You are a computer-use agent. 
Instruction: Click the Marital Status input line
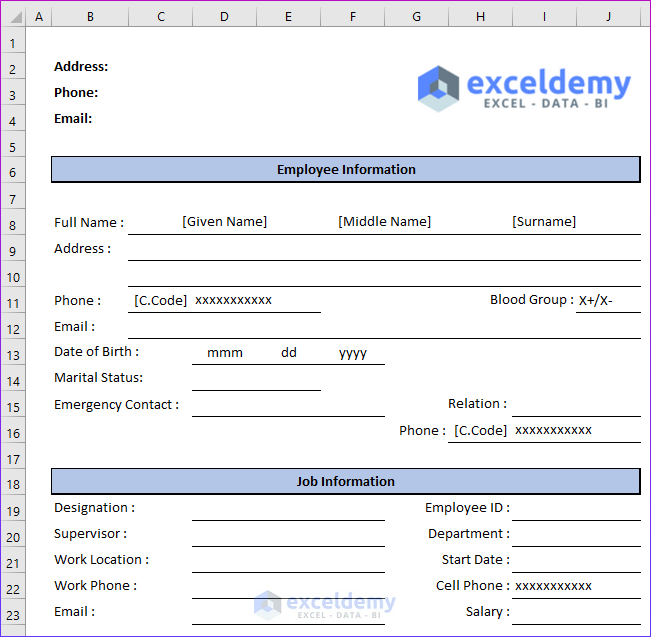point(256,378)
